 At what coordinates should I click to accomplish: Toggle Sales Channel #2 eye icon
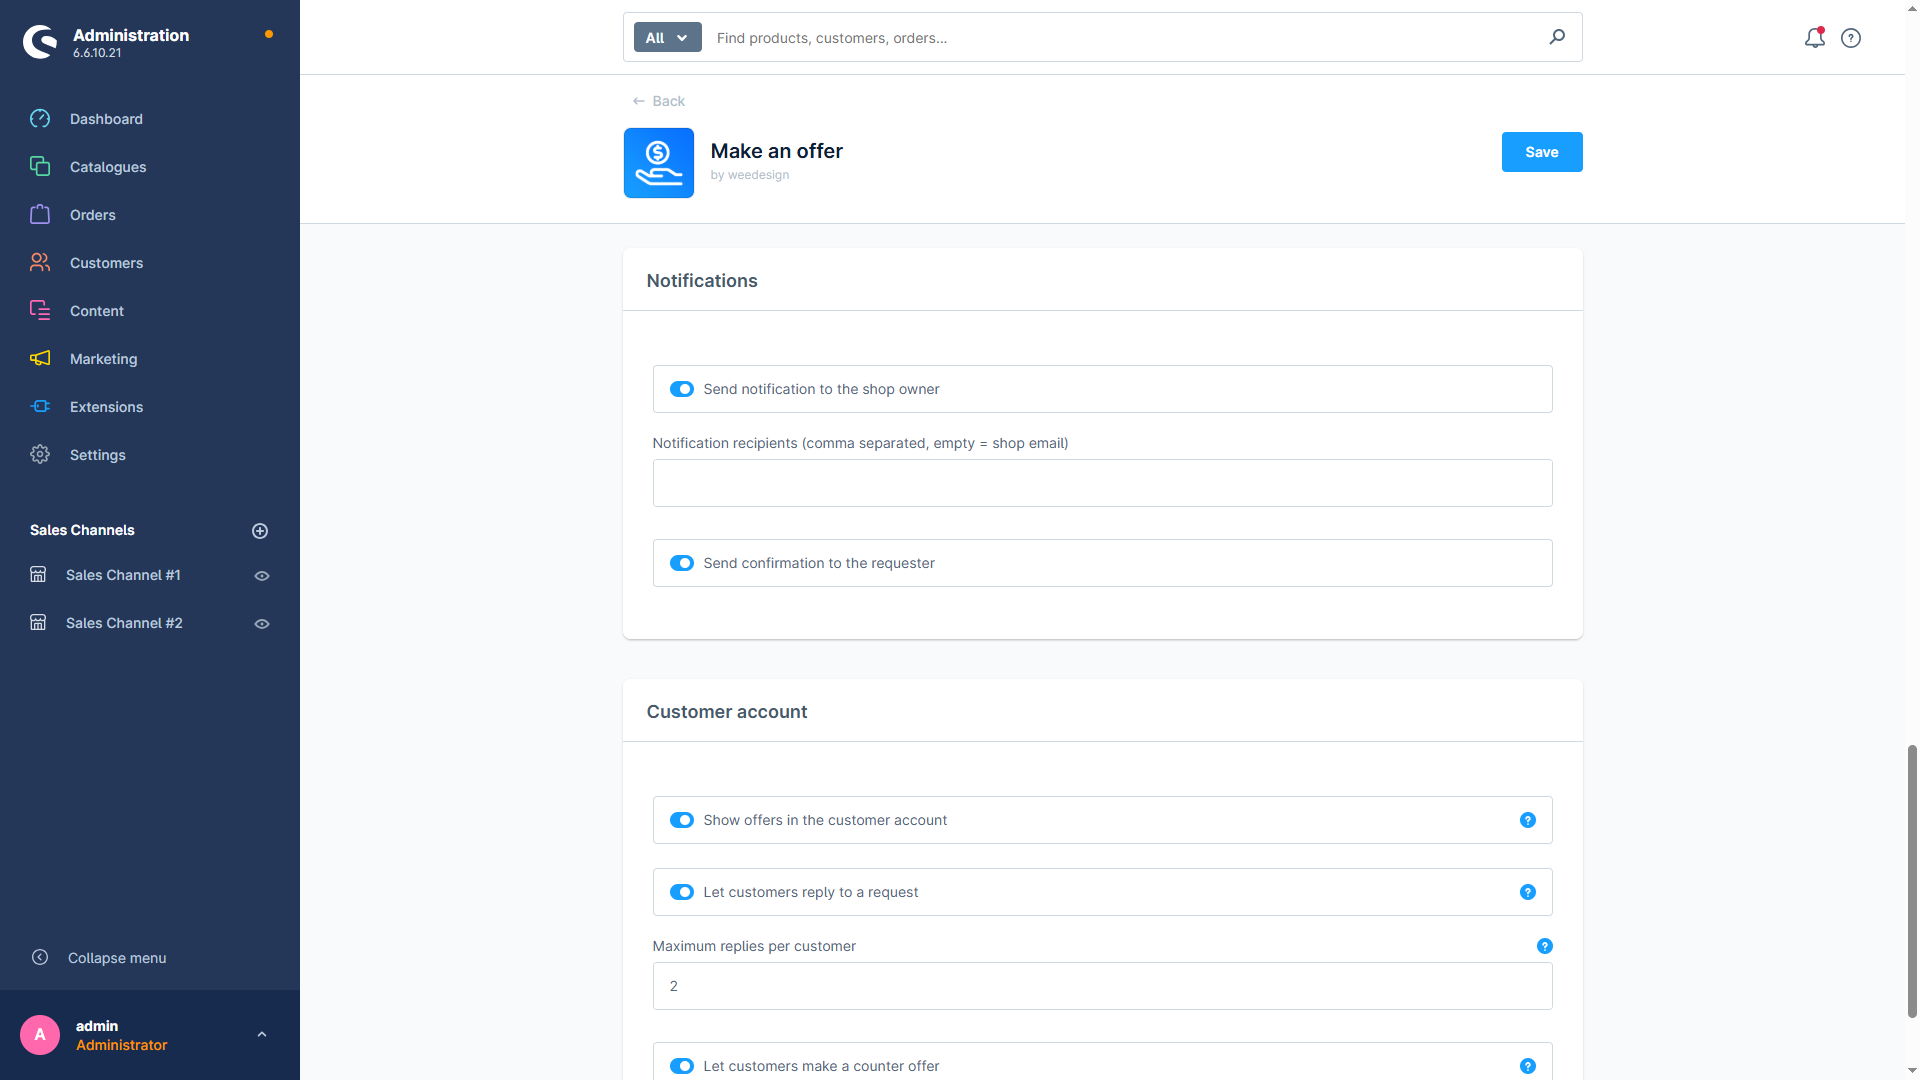pos(262,624)
